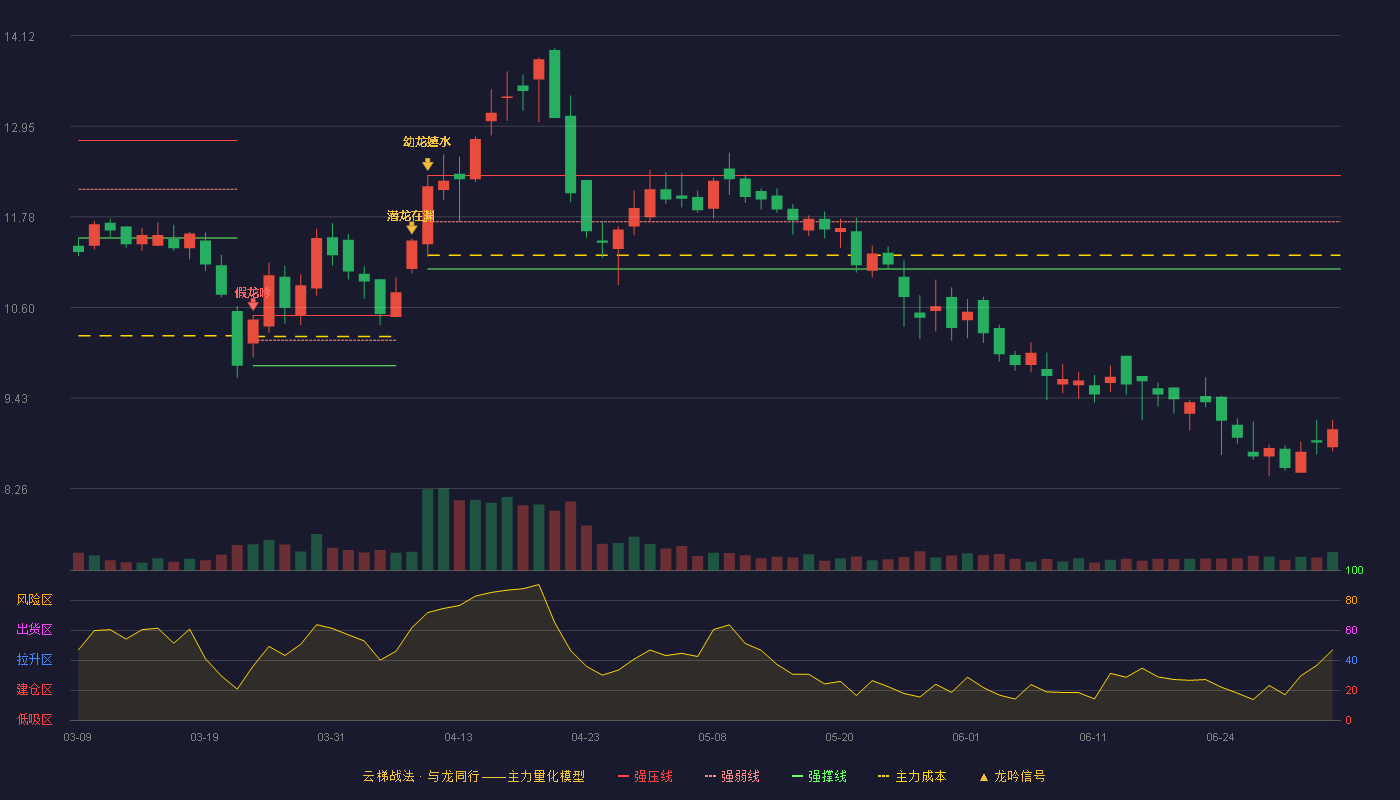Toggle the 主力成本 legend entry

pos(911,776)
